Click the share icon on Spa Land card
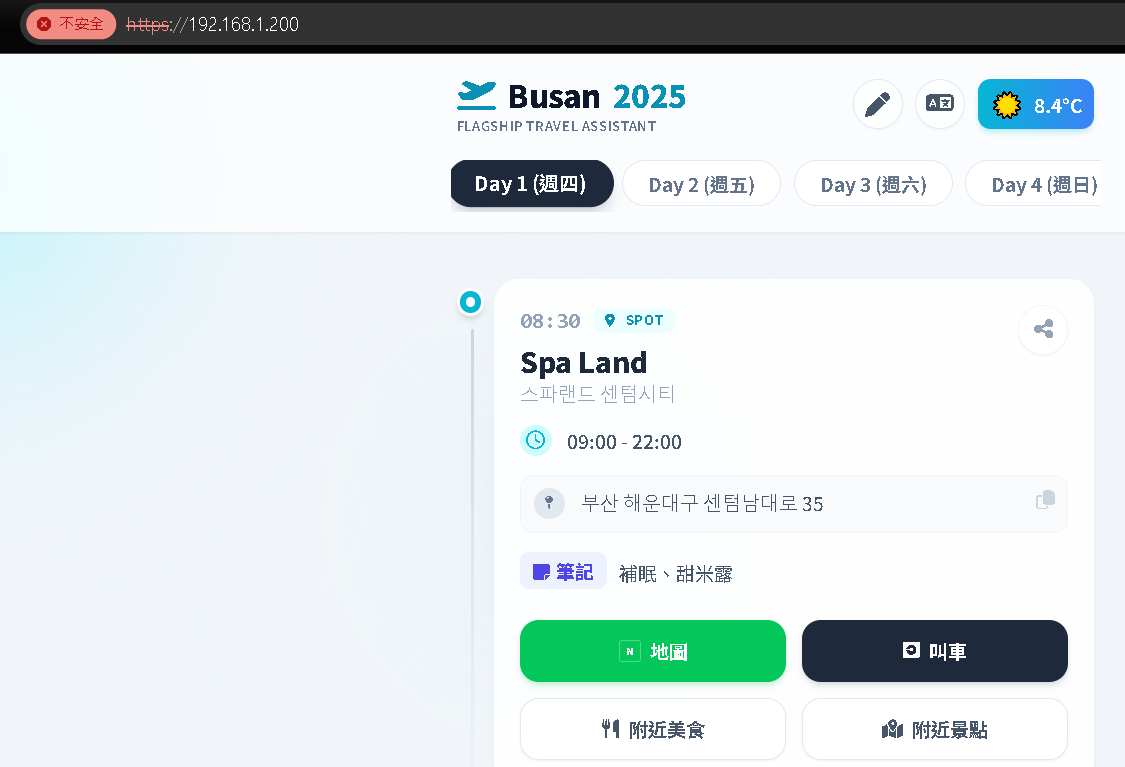The height and width of the screenshot is (767, 1125). (1042, 329)
